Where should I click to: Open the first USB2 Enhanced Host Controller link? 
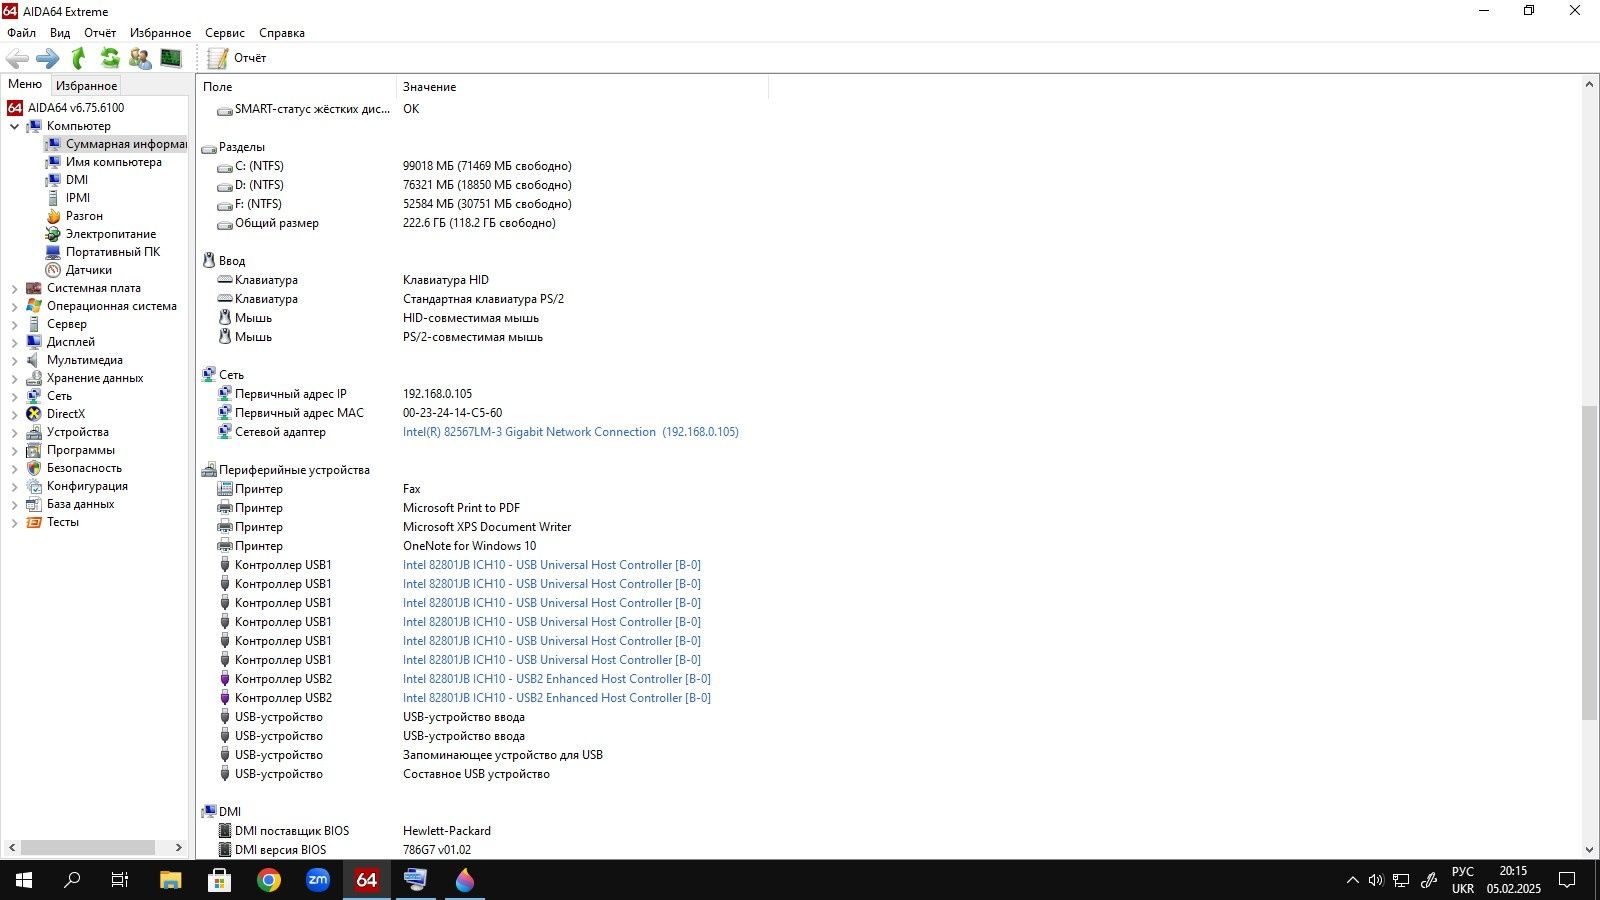pyautogui.click(x=557, y=679)
